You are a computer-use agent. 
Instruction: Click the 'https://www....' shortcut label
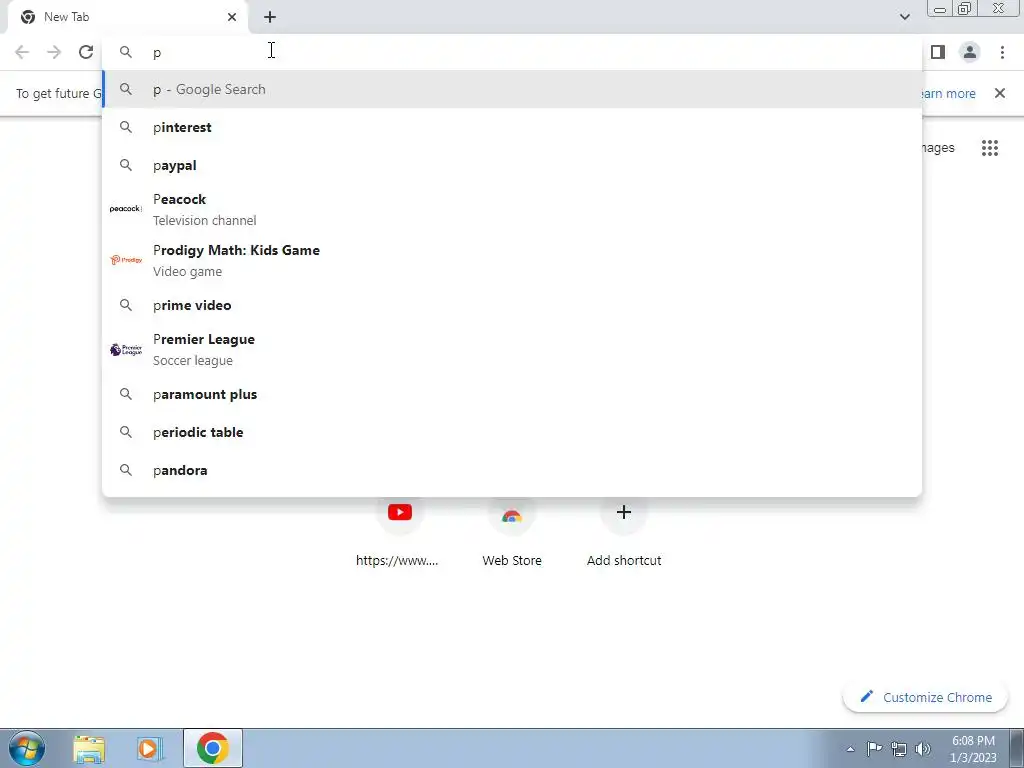click(397, 560)
